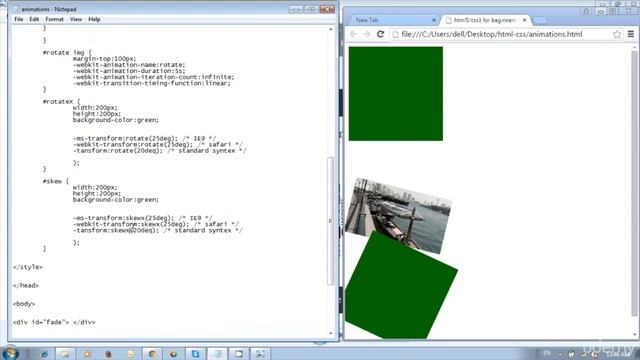Open the media player taskbar icon
Image resolution: width=640 pixels, height=360 pixels.
point(87,354)
